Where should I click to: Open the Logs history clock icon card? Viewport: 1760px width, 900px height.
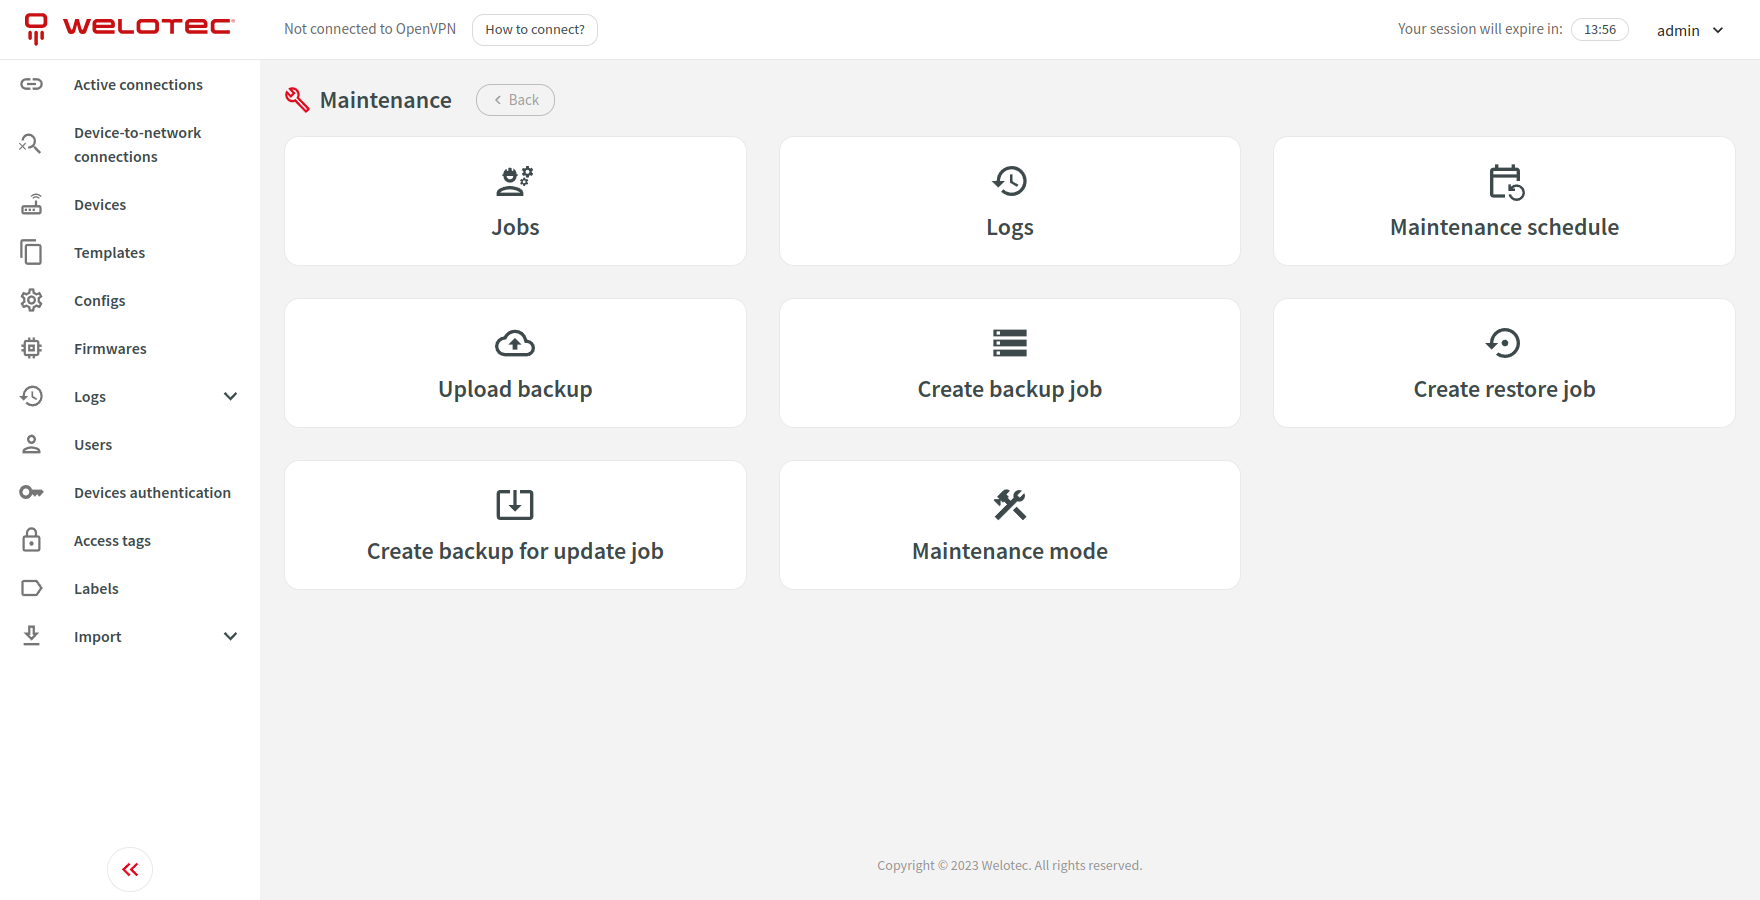tap(1009, 181)
